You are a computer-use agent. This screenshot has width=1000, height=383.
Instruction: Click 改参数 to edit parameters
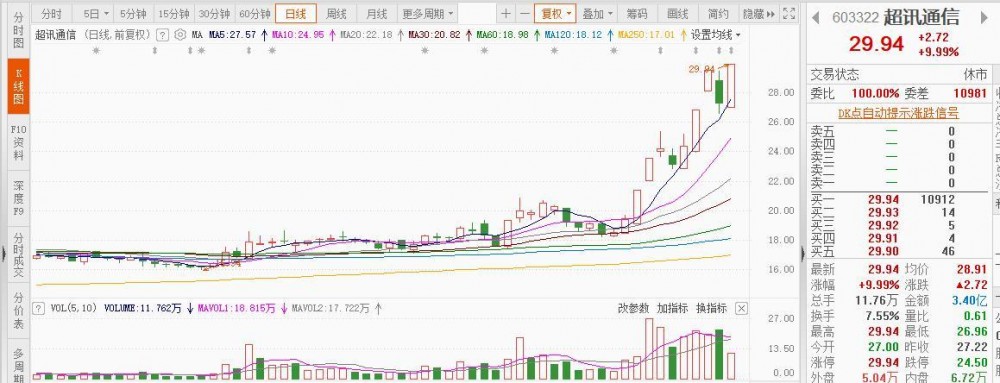(x=633, y=308)
